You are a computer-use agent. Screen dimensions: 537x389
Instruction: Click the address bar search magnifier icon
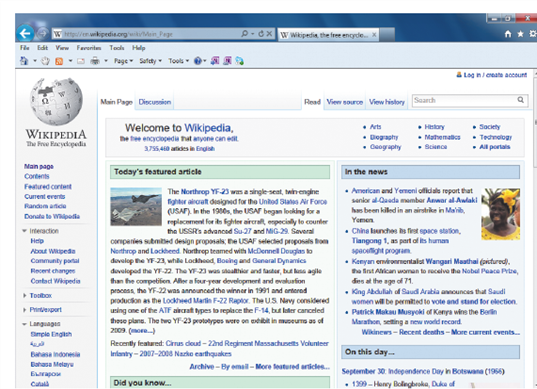[x=245, y=34]
